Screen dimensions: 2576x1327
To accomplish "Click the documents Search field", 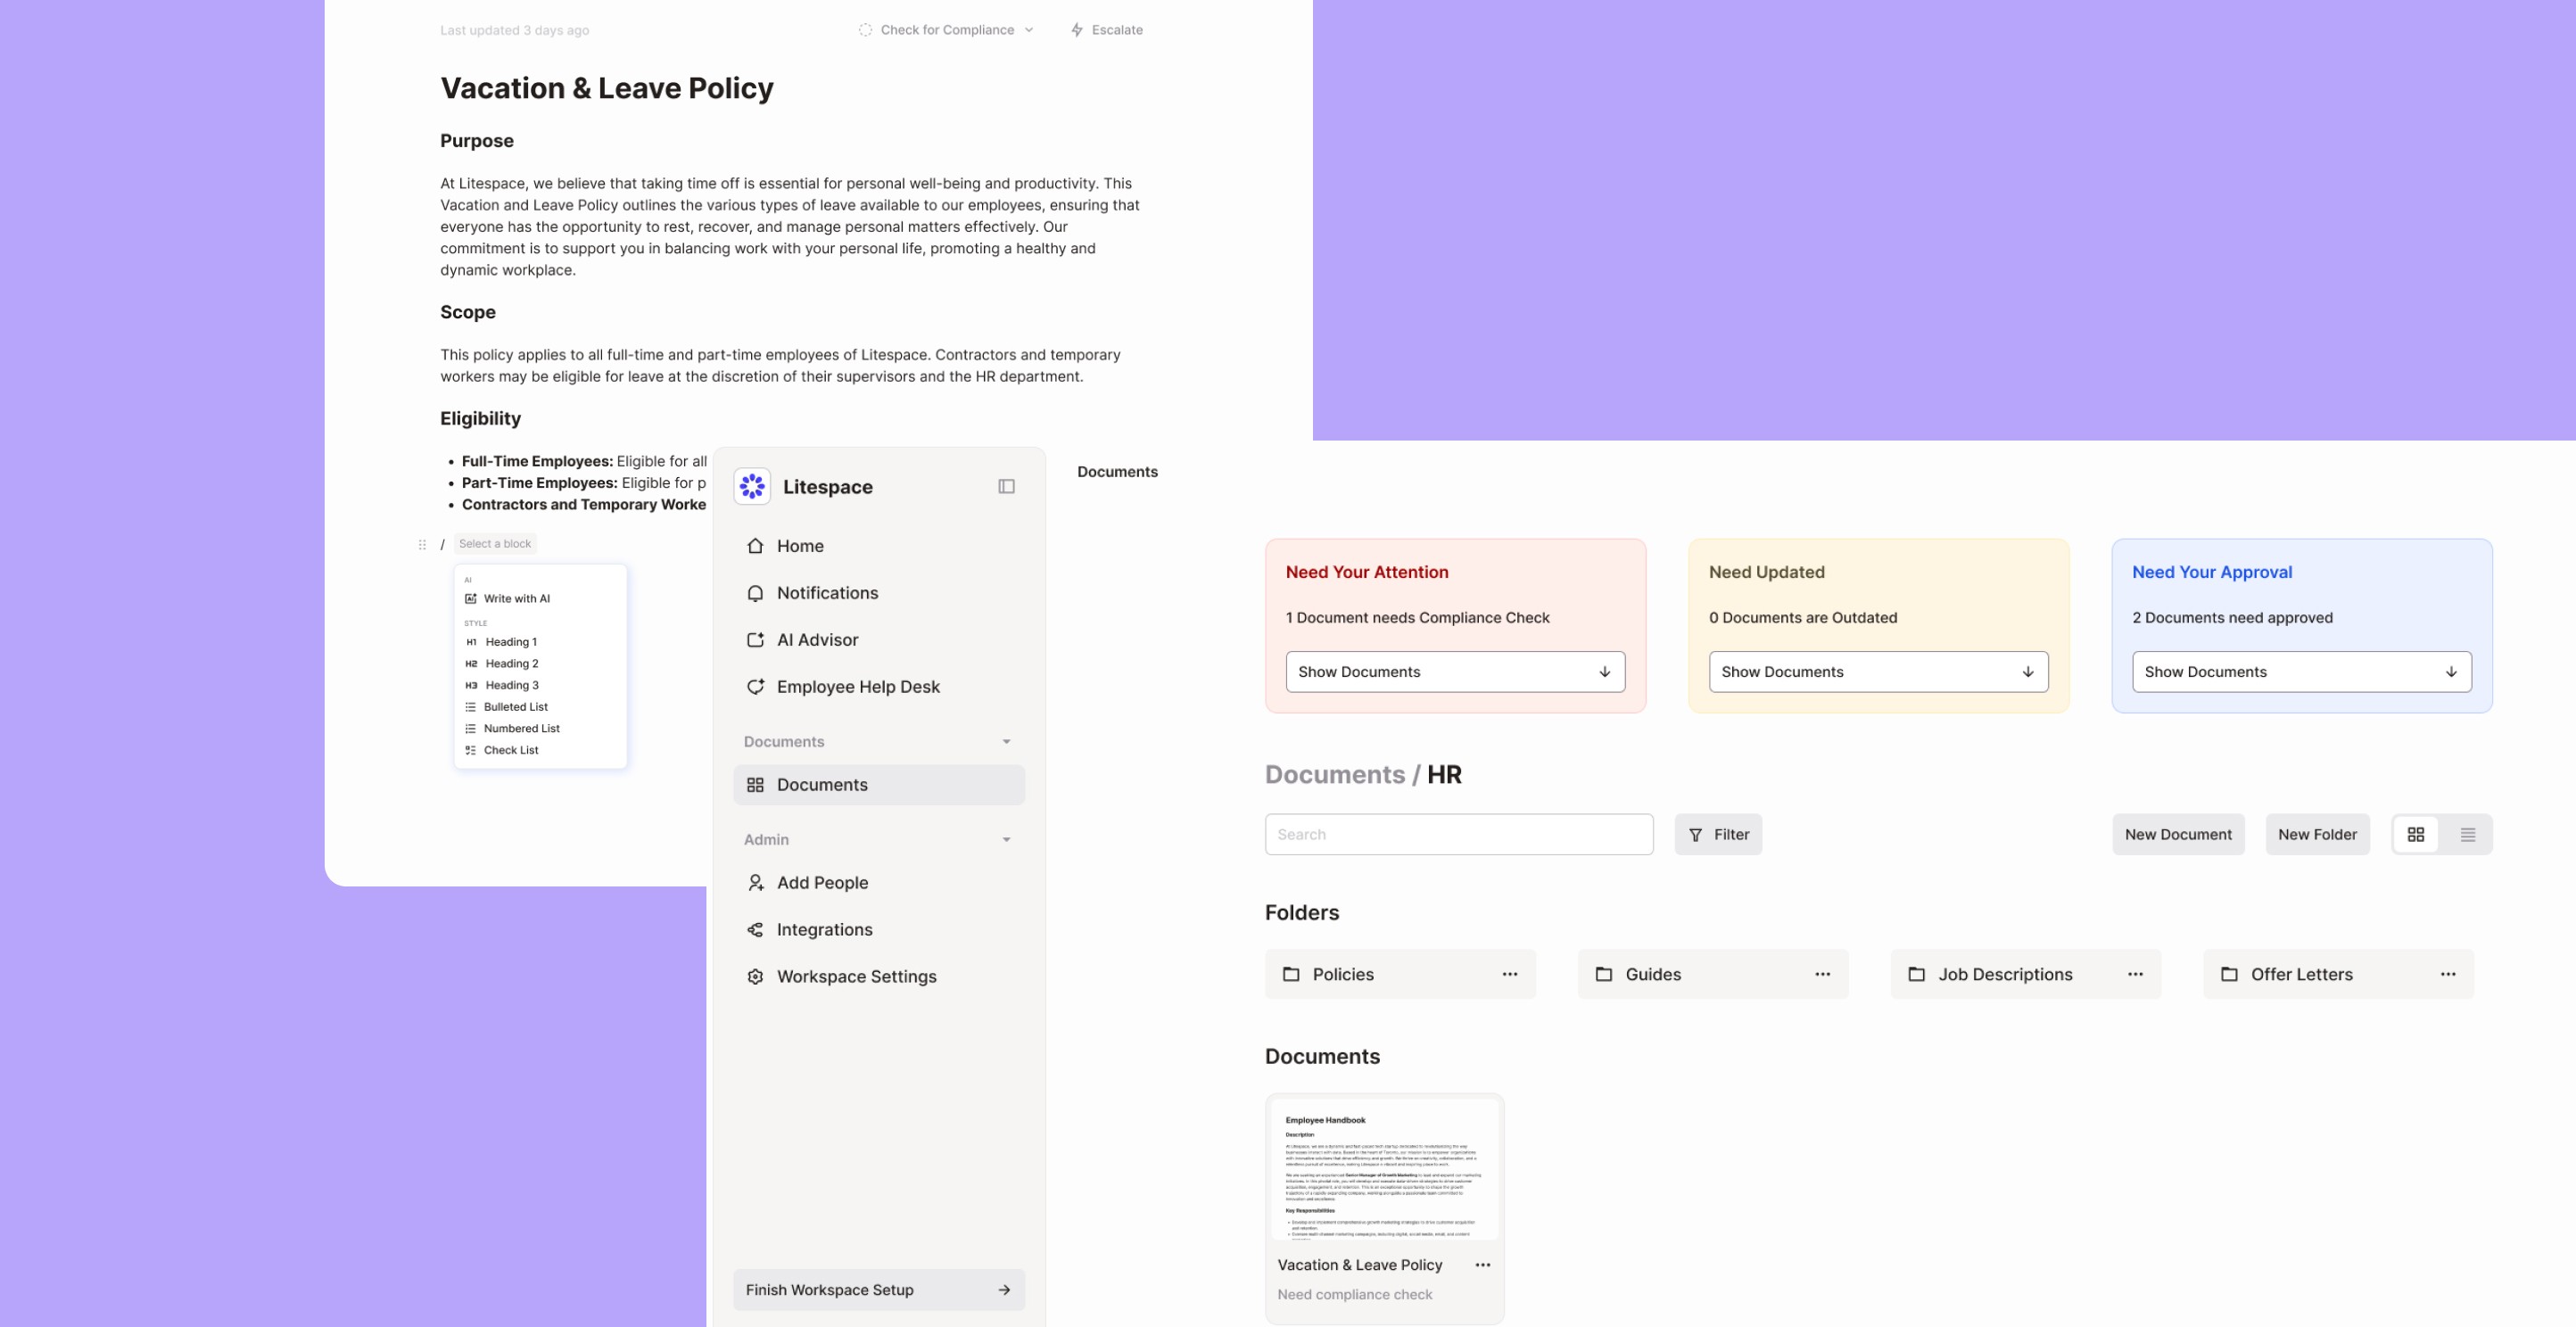I will tap(1458, 834).
